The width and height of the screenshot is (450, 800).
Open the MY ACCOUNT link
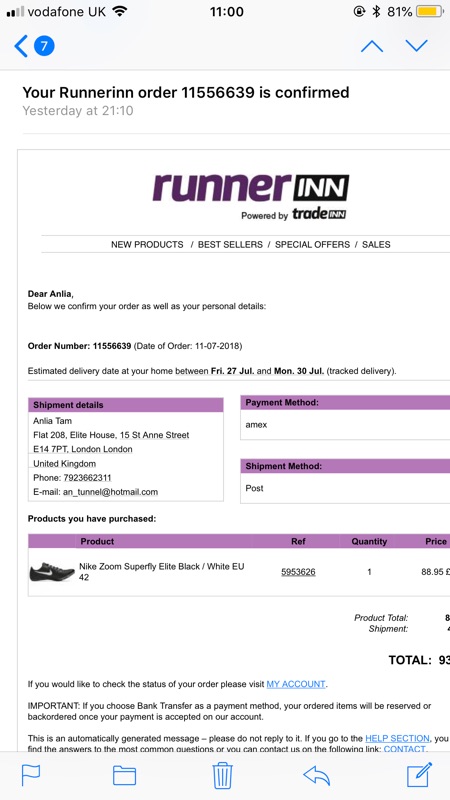(x=295, y=684)
